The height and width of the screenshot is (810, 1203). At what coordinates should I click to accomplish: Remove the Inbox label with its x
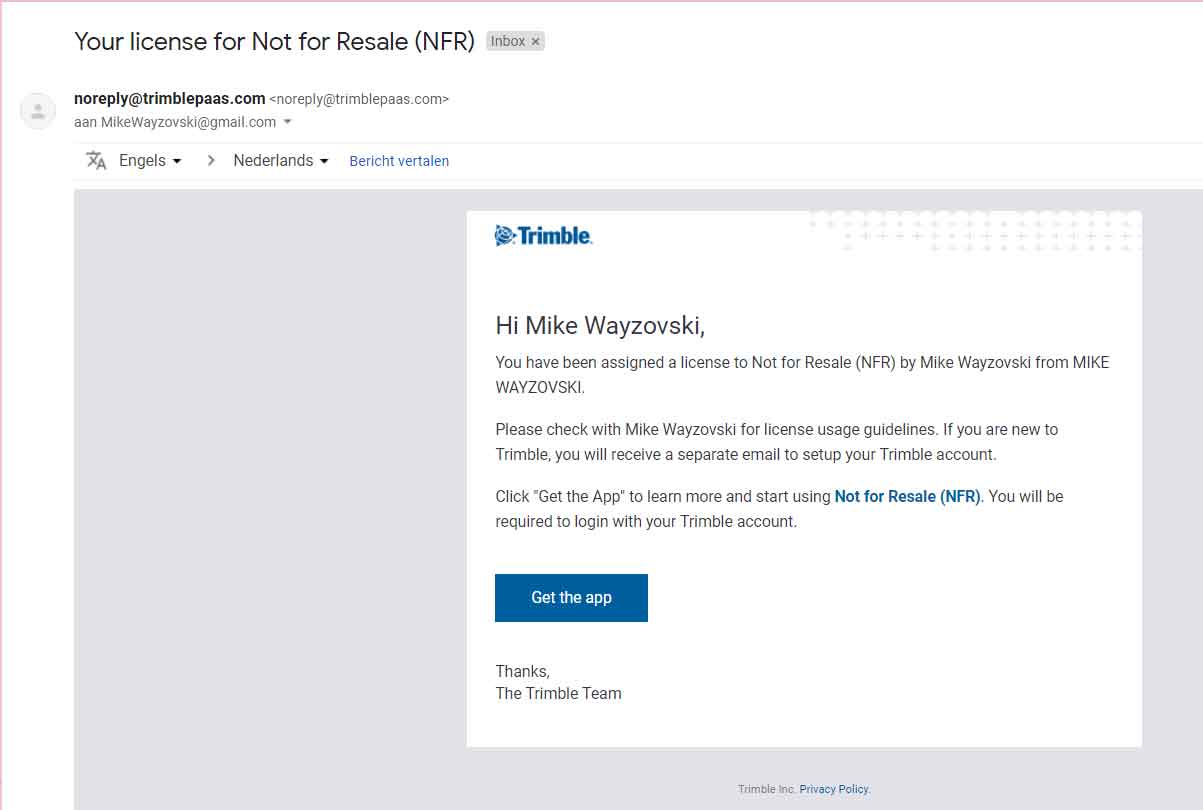click(x=535, y=42)
